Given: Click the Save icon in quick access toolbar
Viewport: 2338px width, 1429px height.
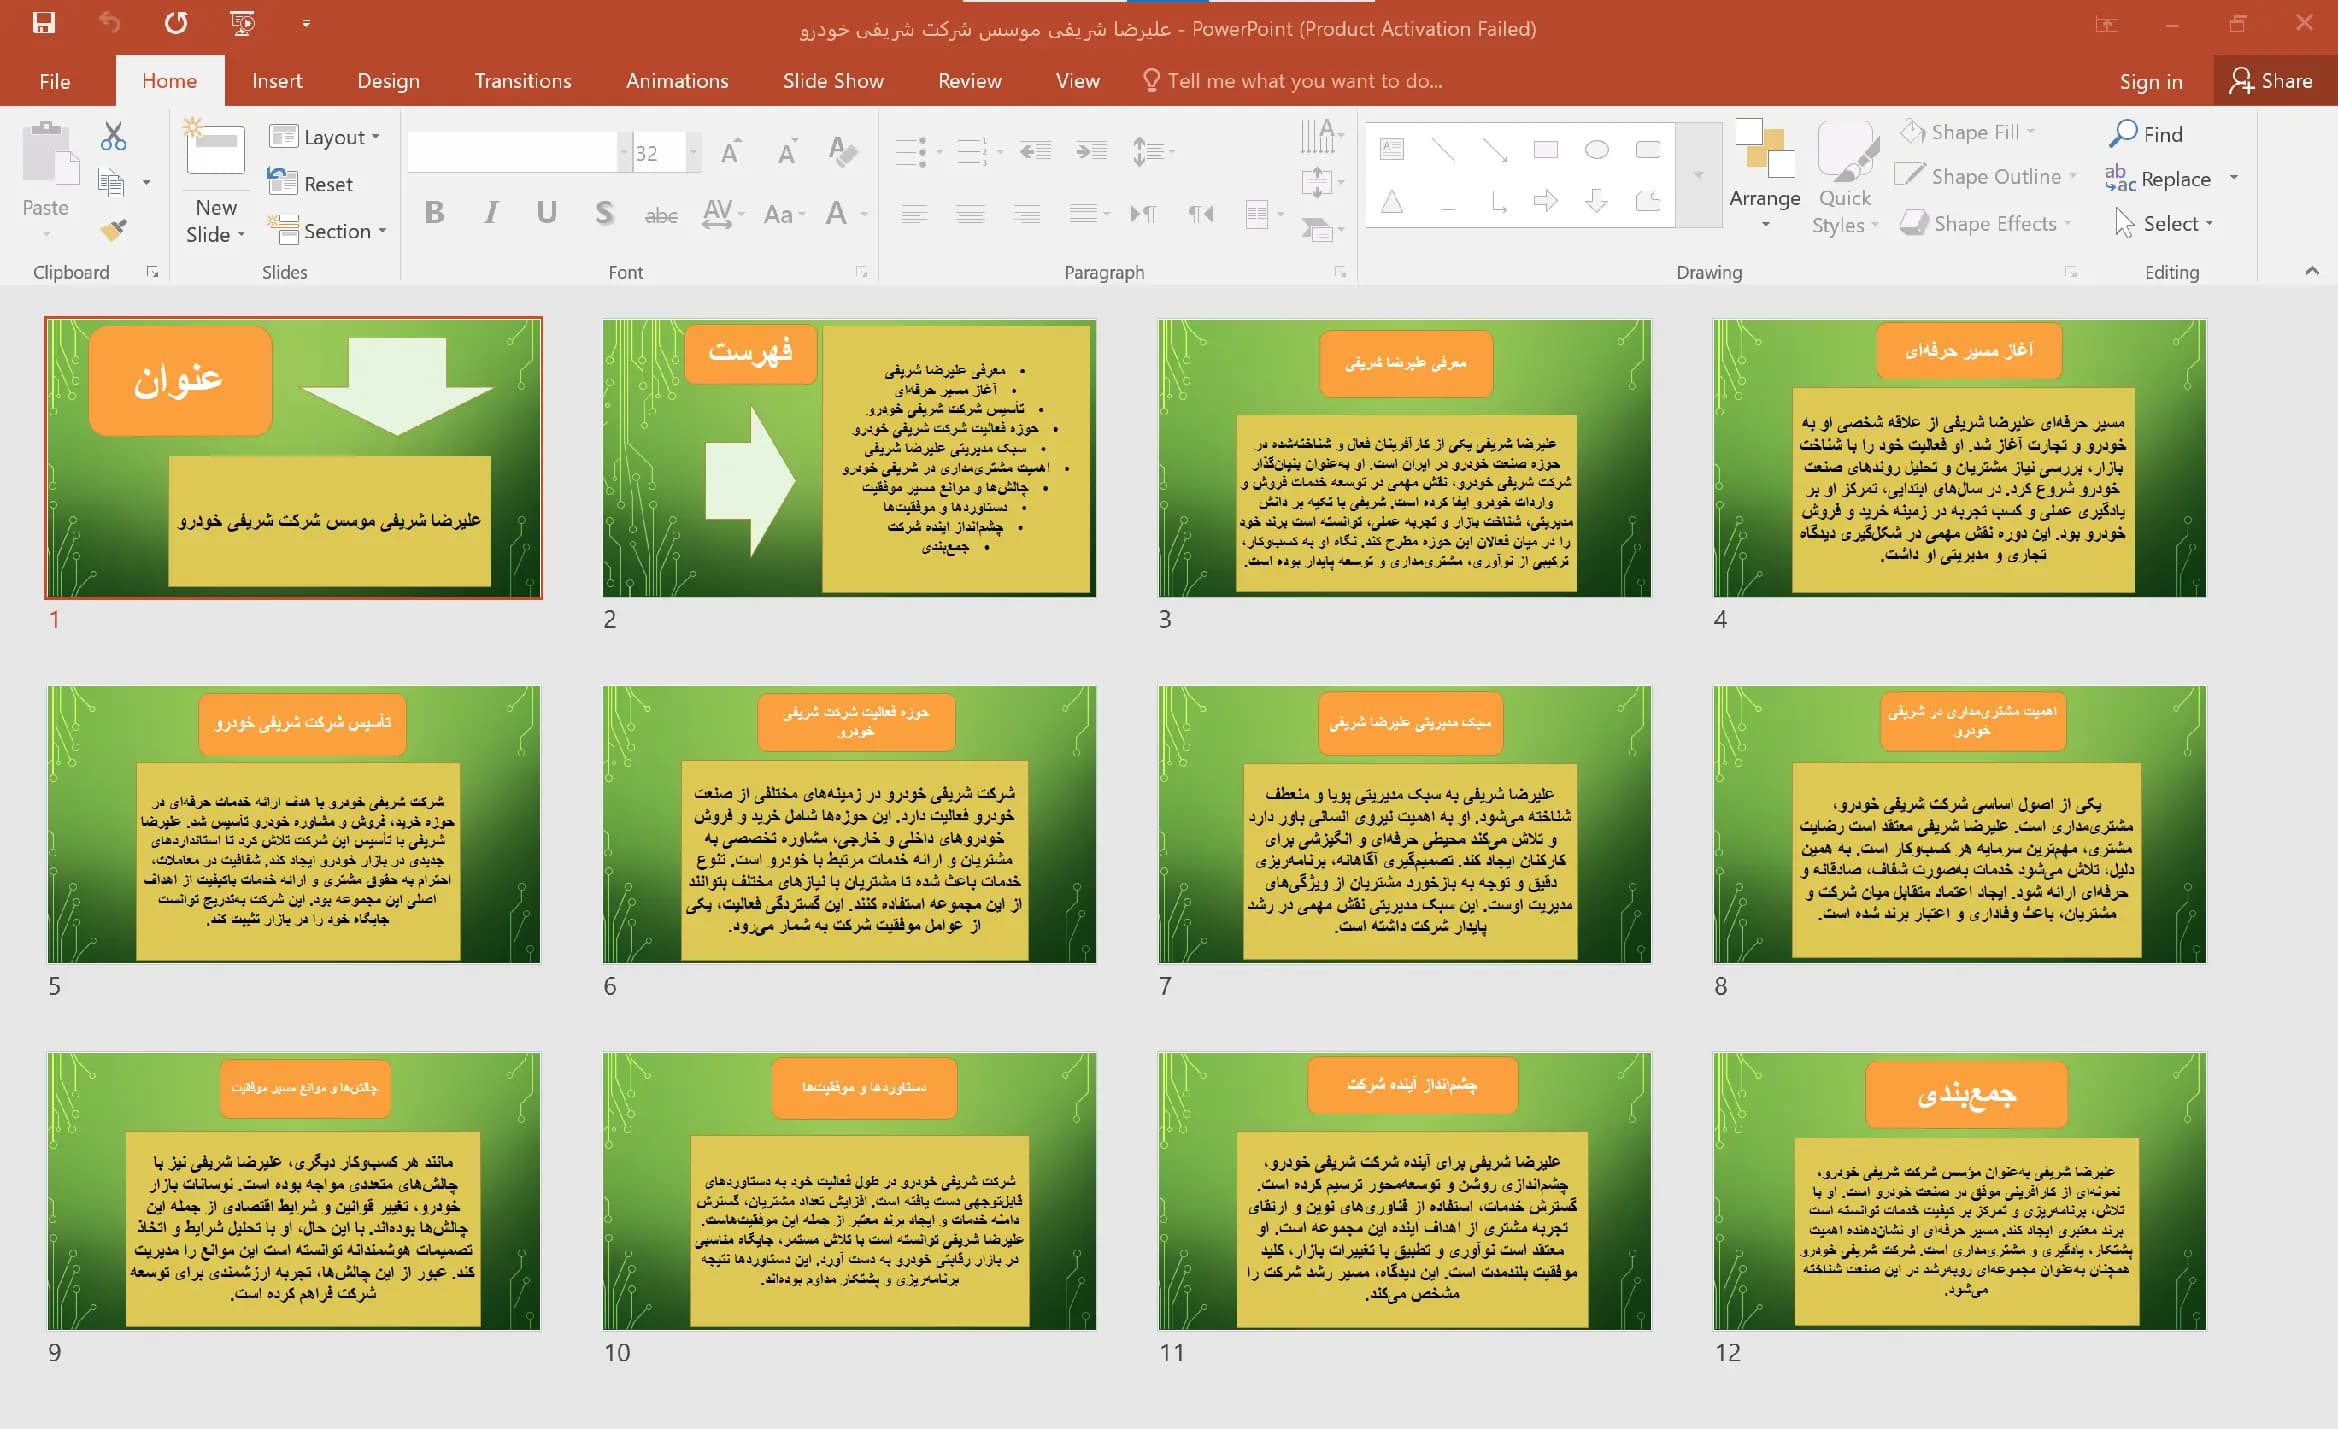Looking at the screenshot, I should [44, 23].
